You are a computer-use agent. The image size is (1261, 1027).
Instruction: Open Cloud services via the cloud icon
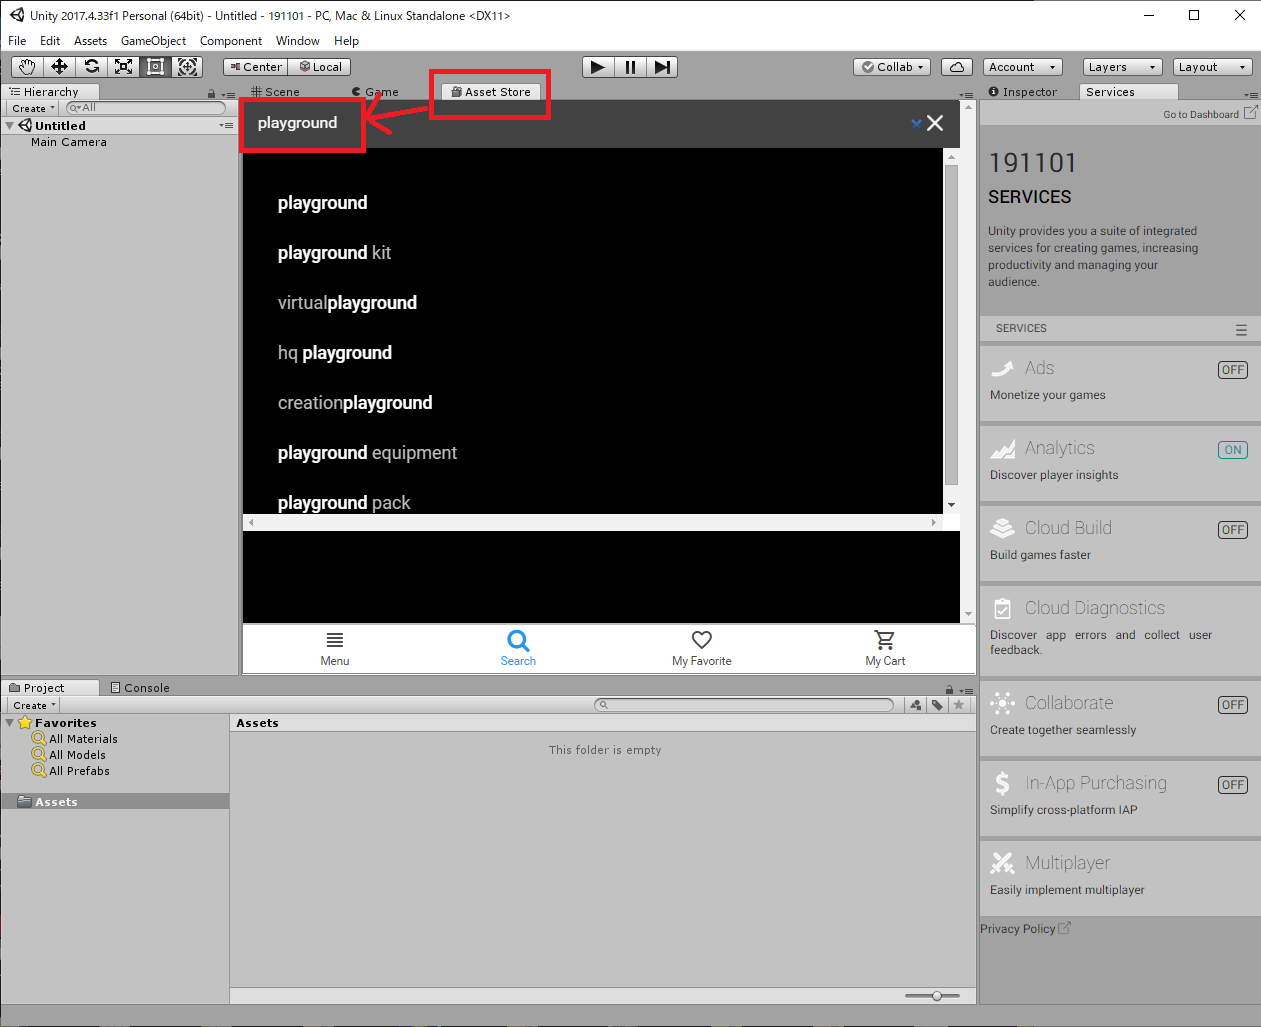click(957, 67)
